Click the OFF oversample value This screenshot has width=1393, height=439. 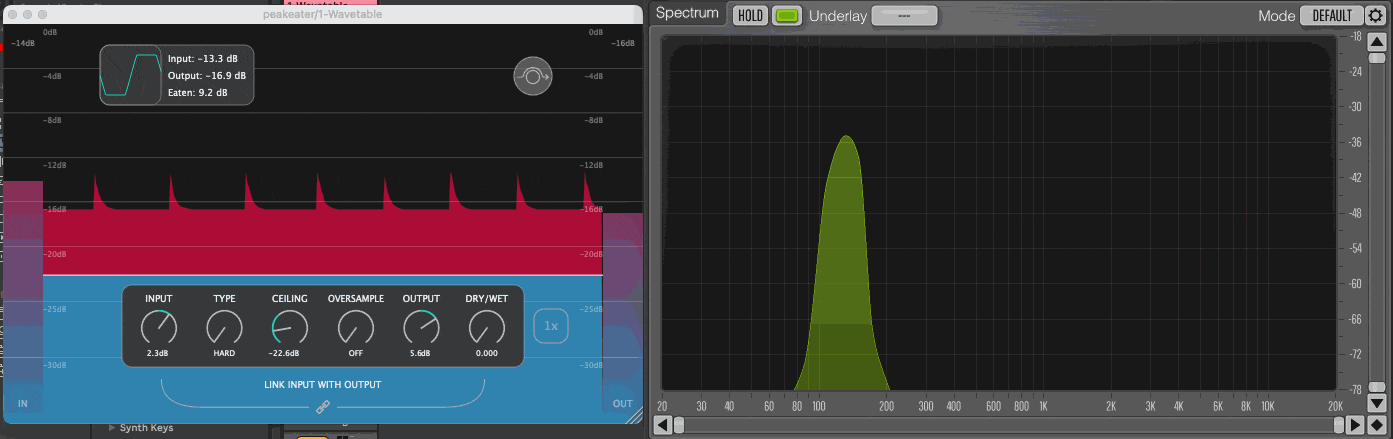pyautogui.click(x=355, y=353)
